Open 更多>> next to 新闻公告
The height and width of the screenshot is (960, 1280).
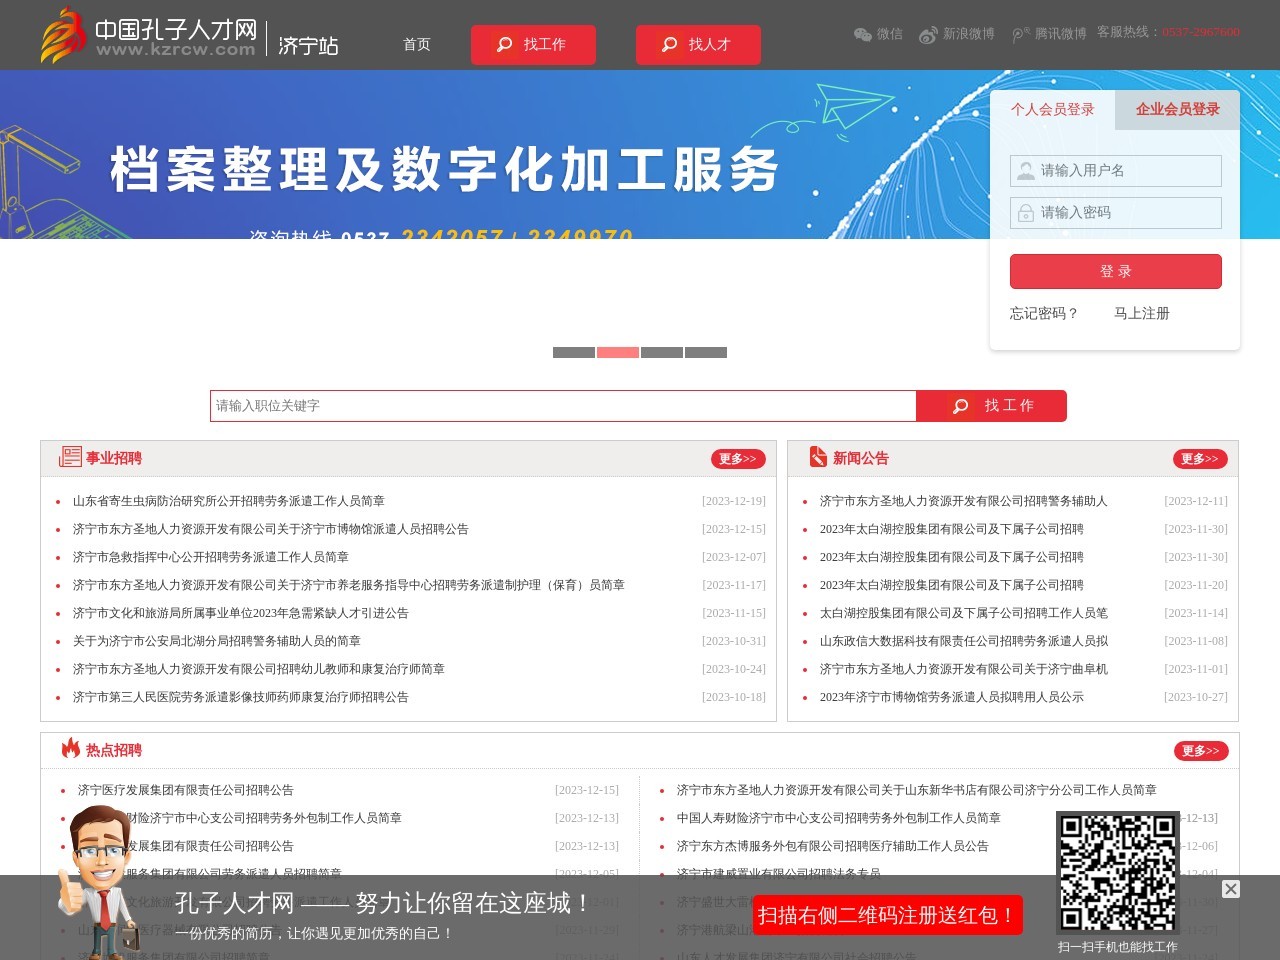[1200, 459]
